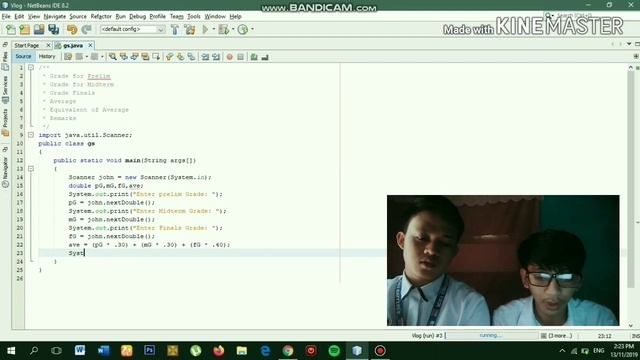
Task: Collapse the main method fold at line 13
Action: (31, 169)
